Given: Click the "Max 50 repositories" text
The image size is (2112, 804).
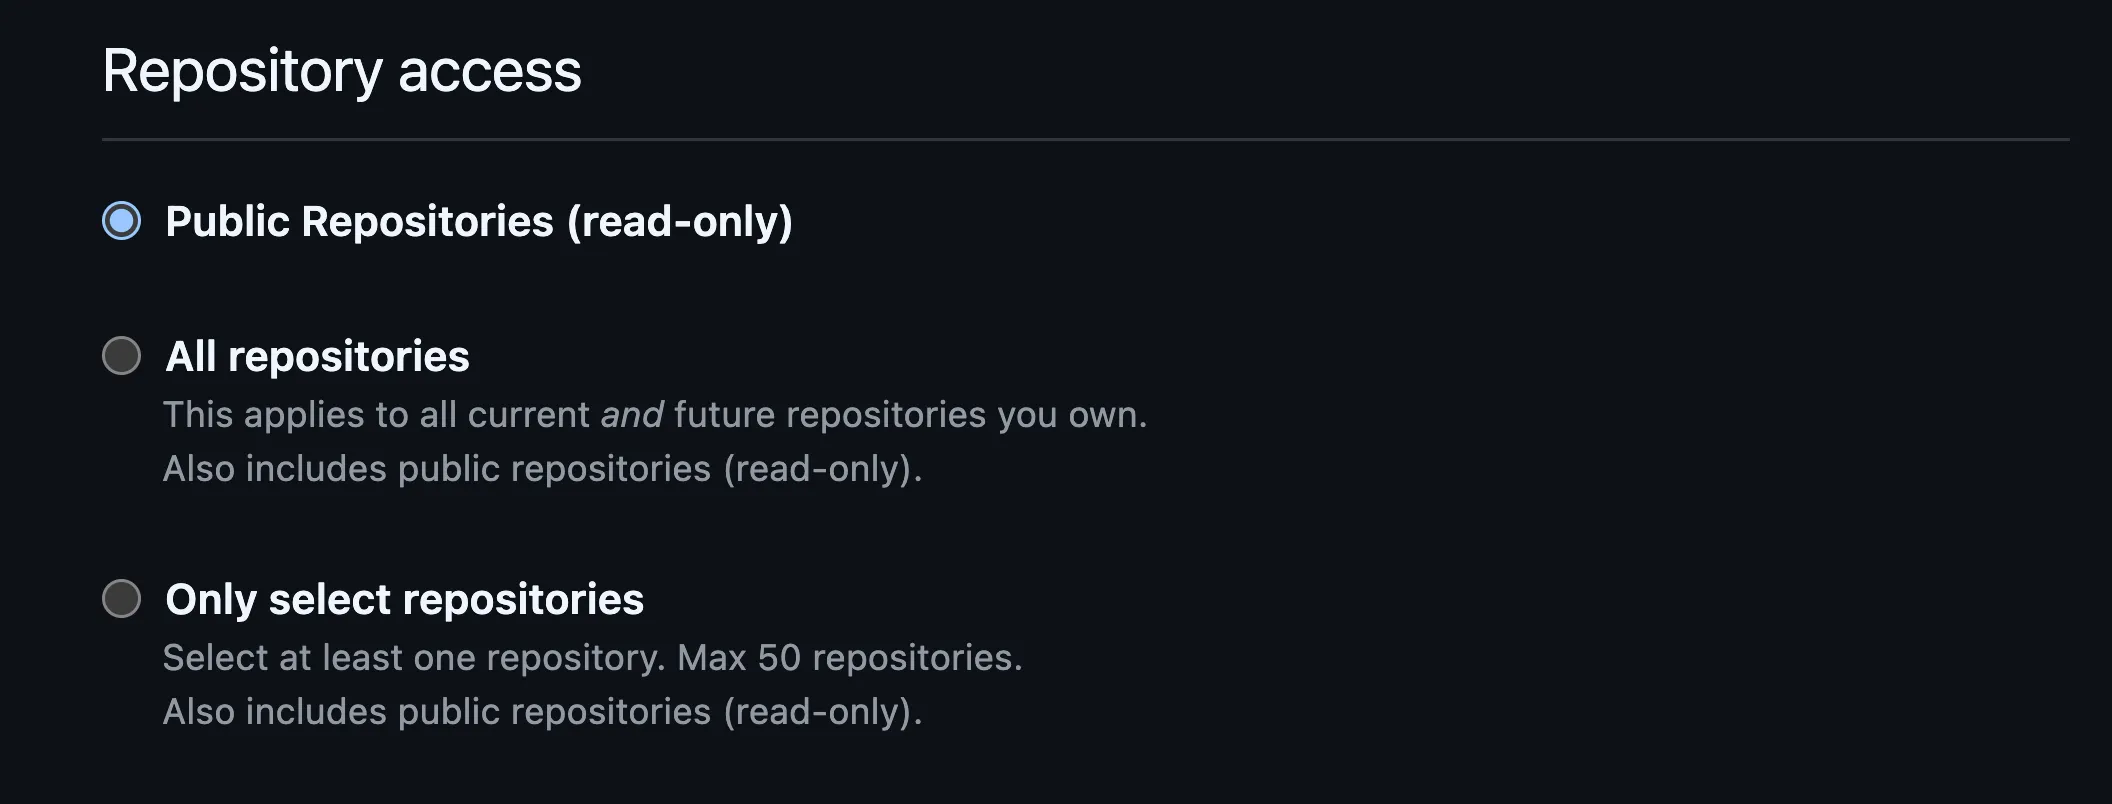Looking at the screenshot, I should [848, 658].
